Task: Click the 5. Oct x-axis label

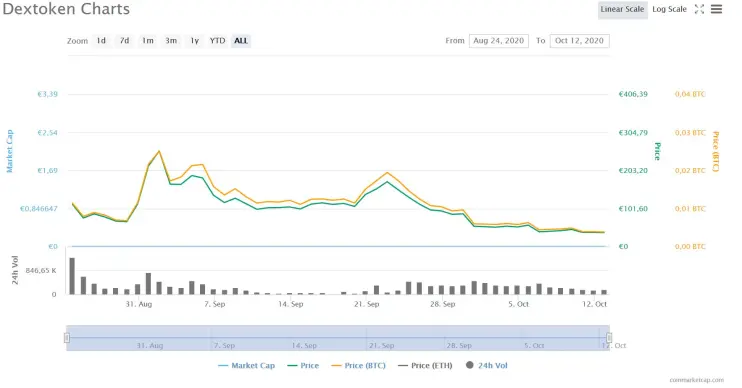Action: pos(519,304)
